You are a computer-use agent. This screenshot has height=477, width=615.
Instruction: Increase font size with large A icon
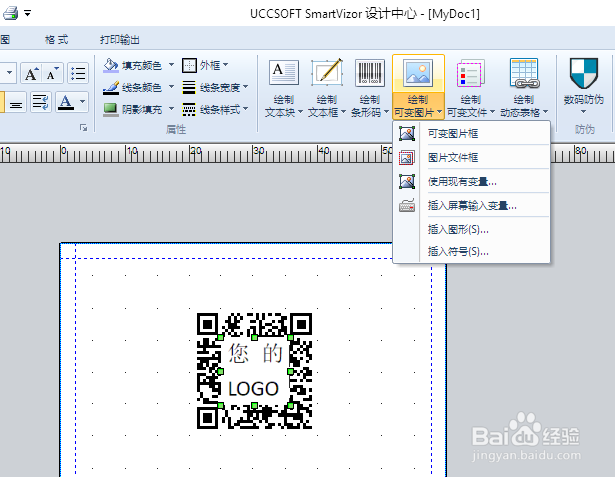pyautogui.click(x=31, y=73)
